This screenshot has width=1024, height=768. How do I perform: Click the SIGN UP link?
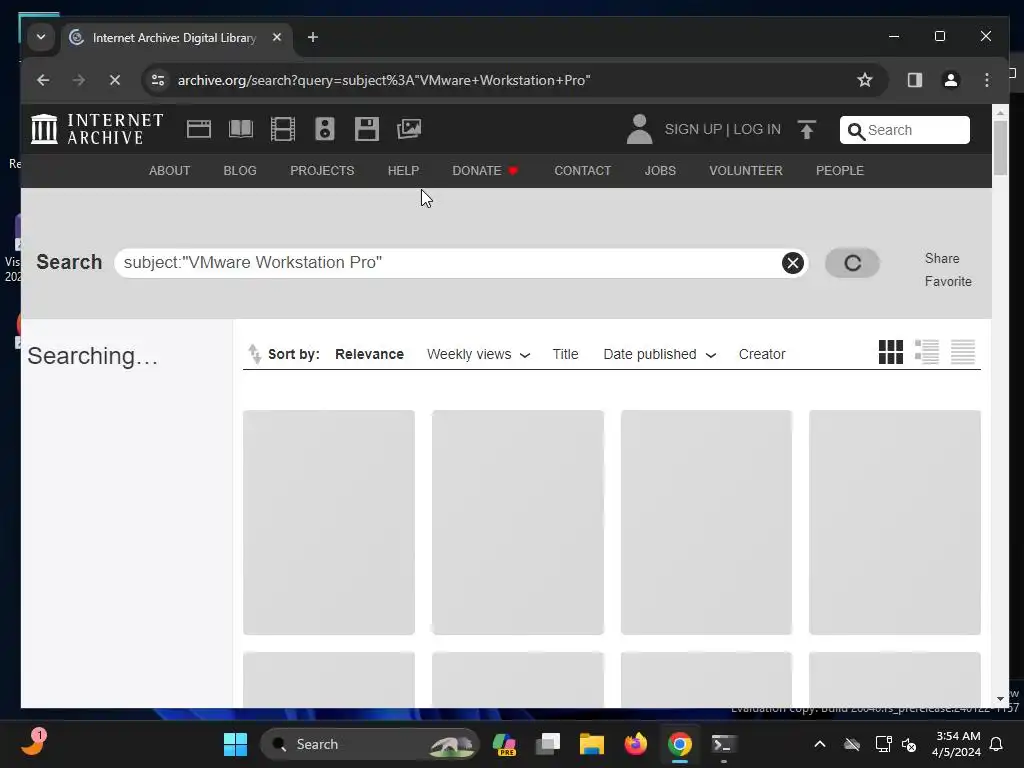693,129
